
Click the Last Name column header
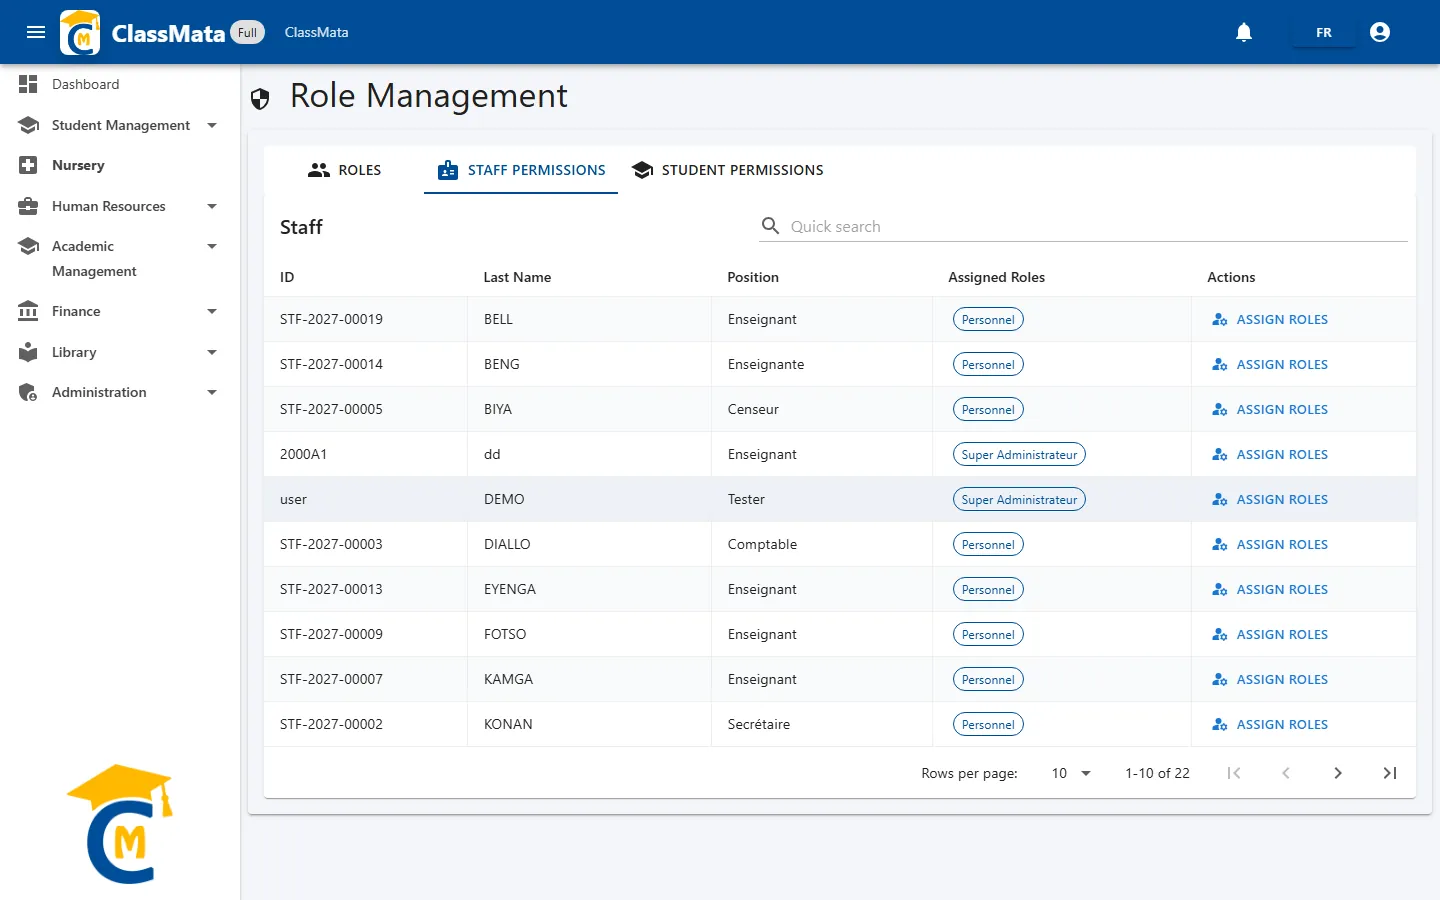tap(517, 277)
